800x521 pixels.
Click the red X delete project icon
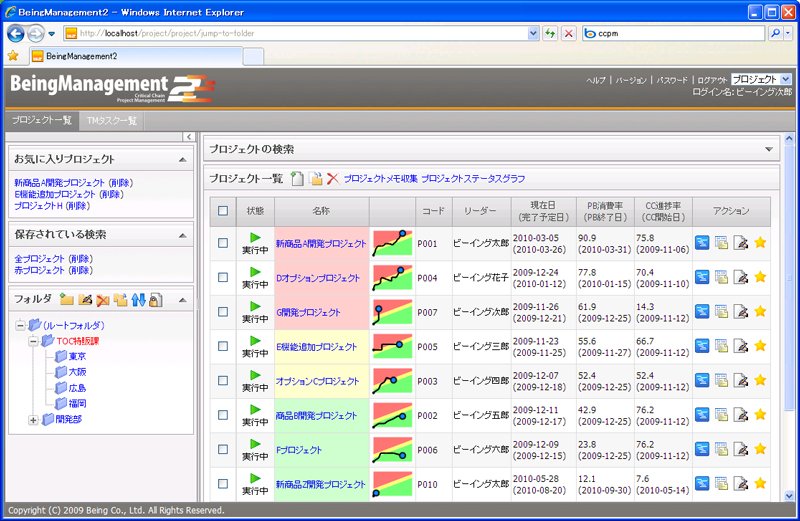[333, 179]
